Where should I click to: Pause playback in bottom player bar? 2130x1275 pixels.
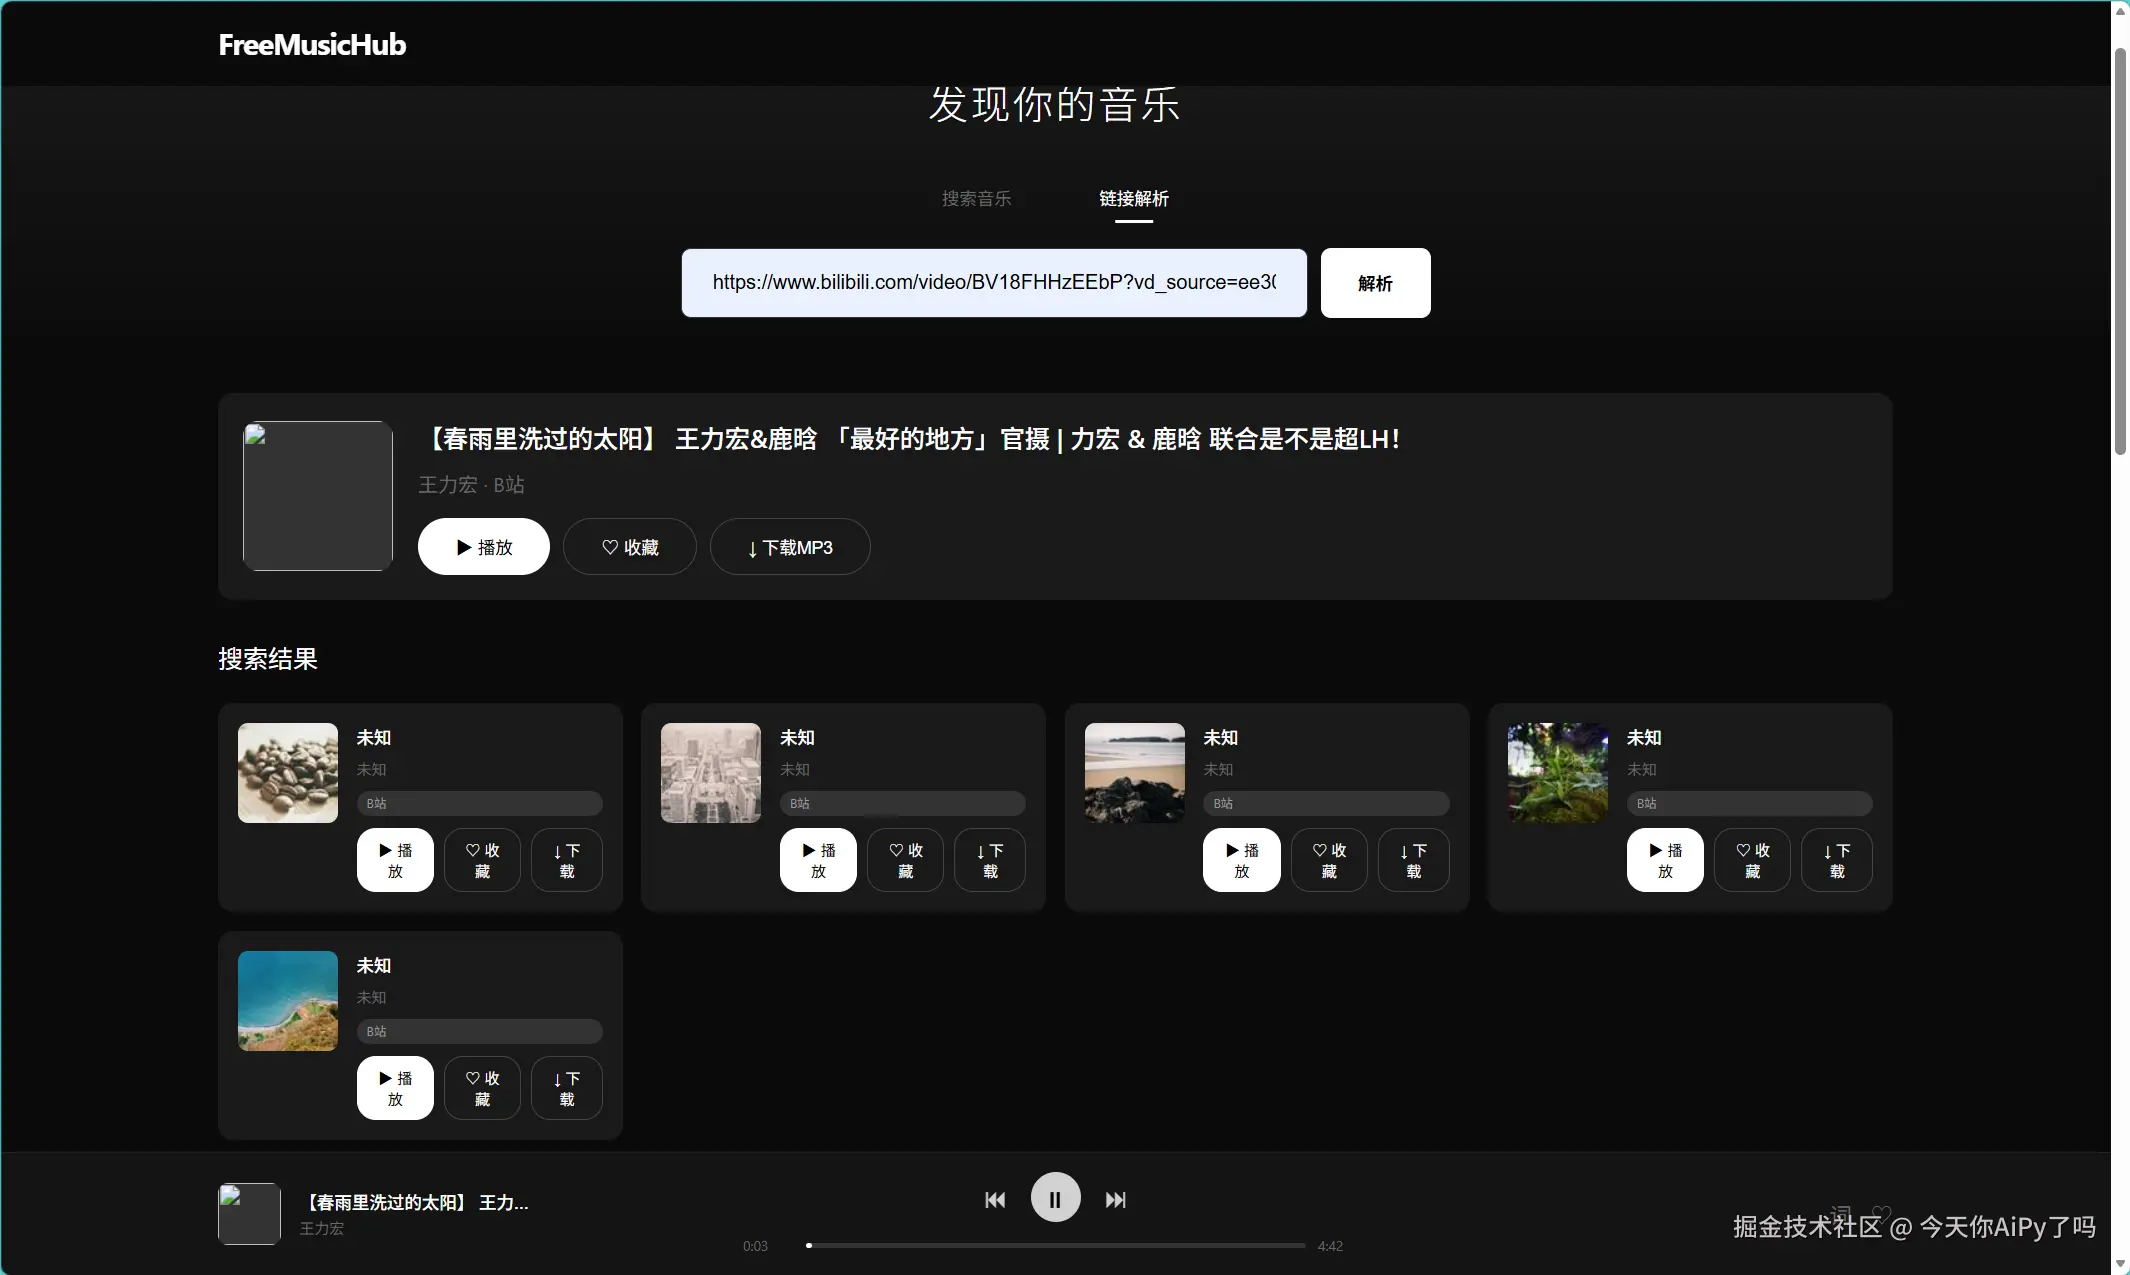[x=1055, y=1198]
